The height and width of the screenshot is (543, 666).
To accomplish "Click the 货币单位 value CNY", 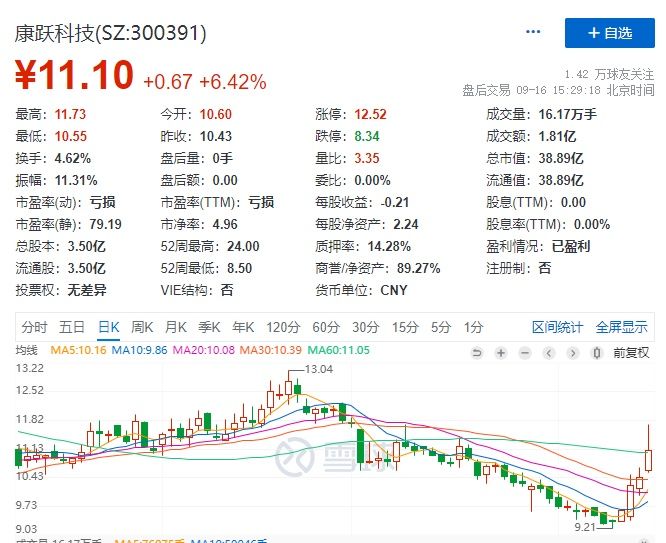I will [394, 291].
